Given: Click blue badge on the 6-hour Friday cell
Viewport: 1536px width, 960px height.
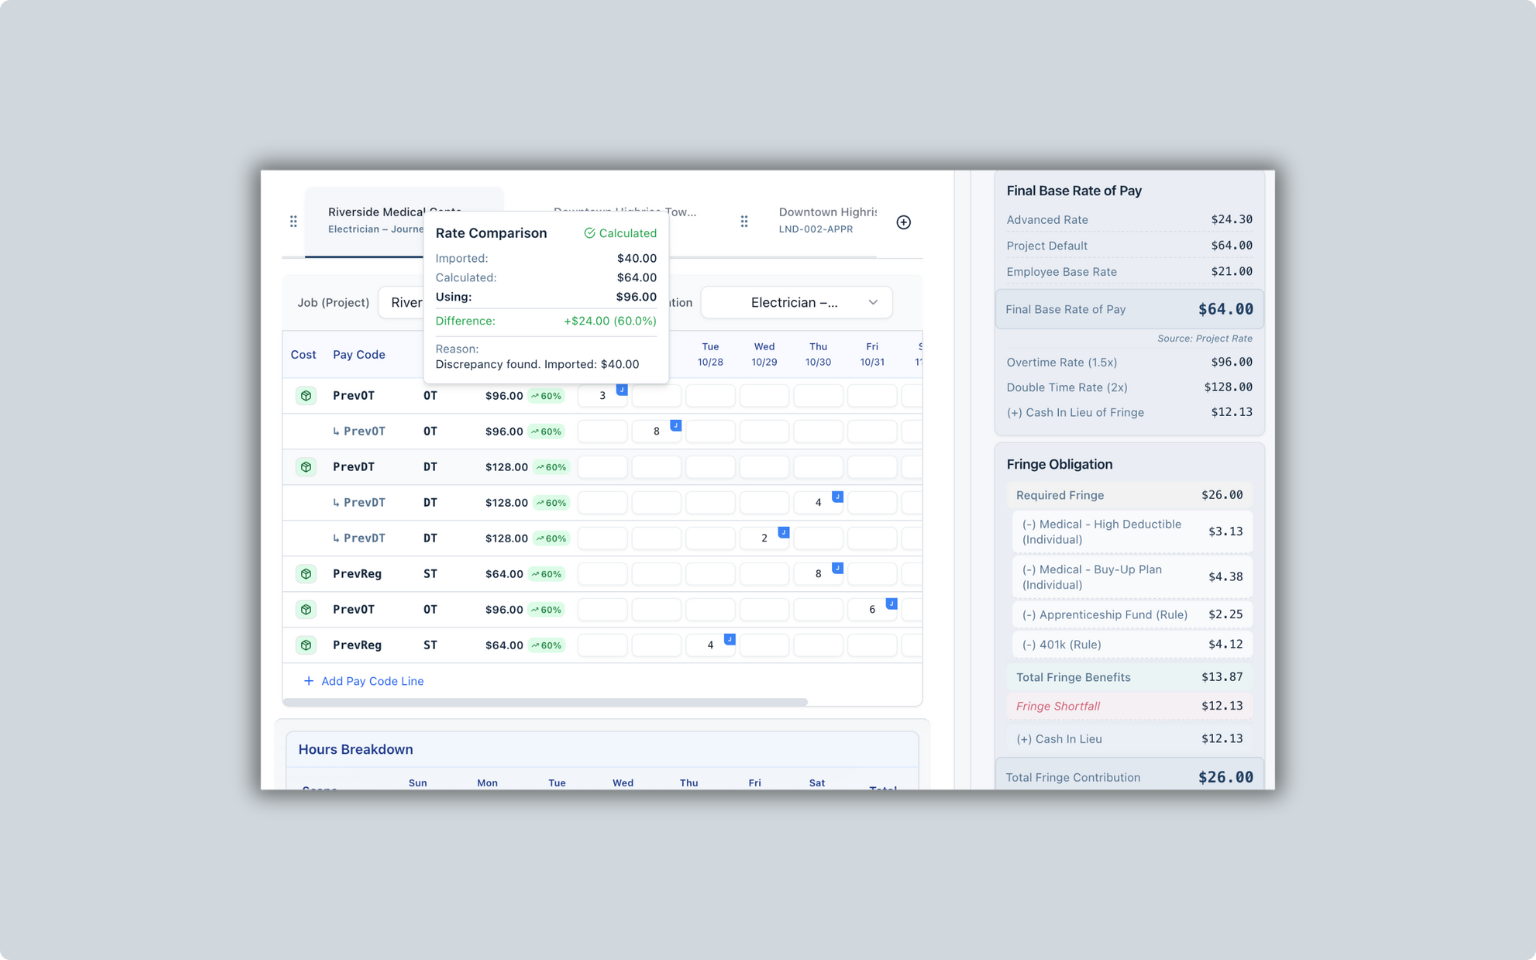Looking at the screenshot, I should [x=891, y=603].
